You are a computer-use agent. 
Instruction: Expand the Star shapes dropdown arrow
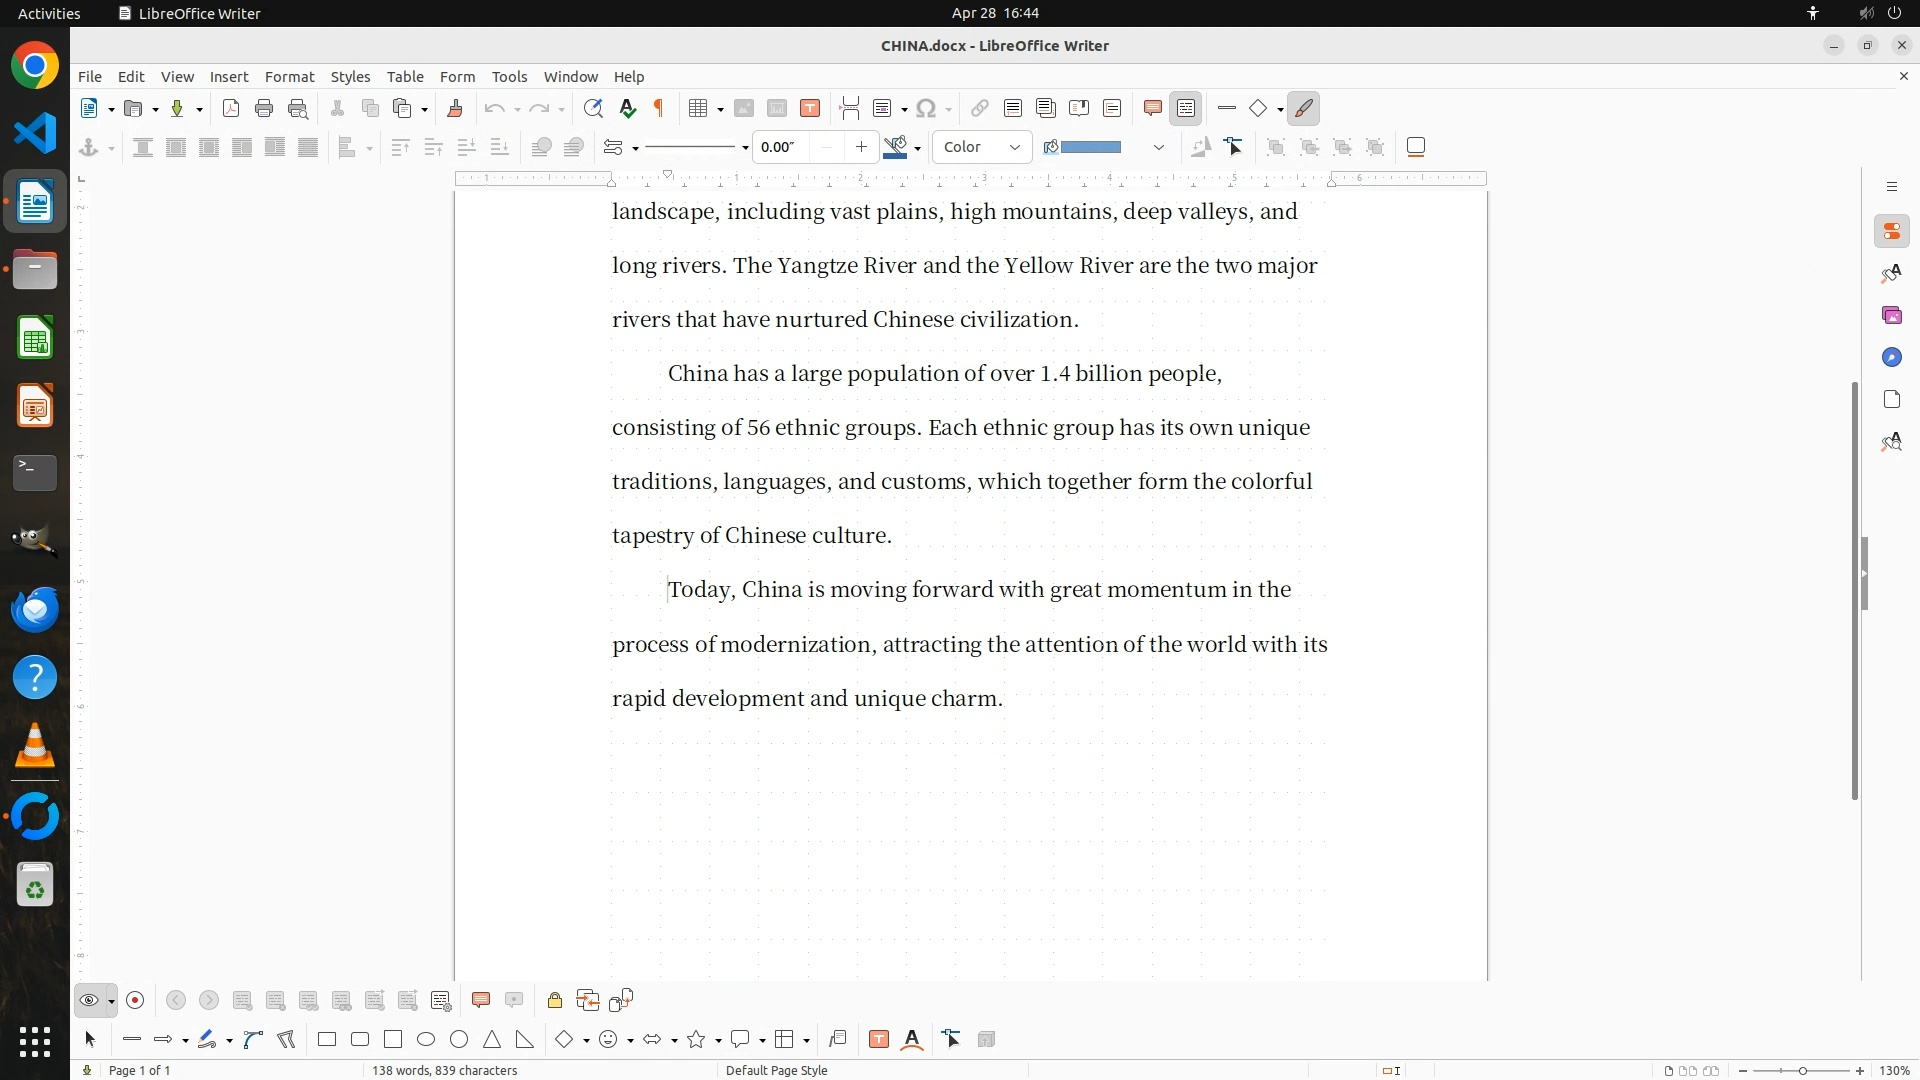tap(718, 1041)
